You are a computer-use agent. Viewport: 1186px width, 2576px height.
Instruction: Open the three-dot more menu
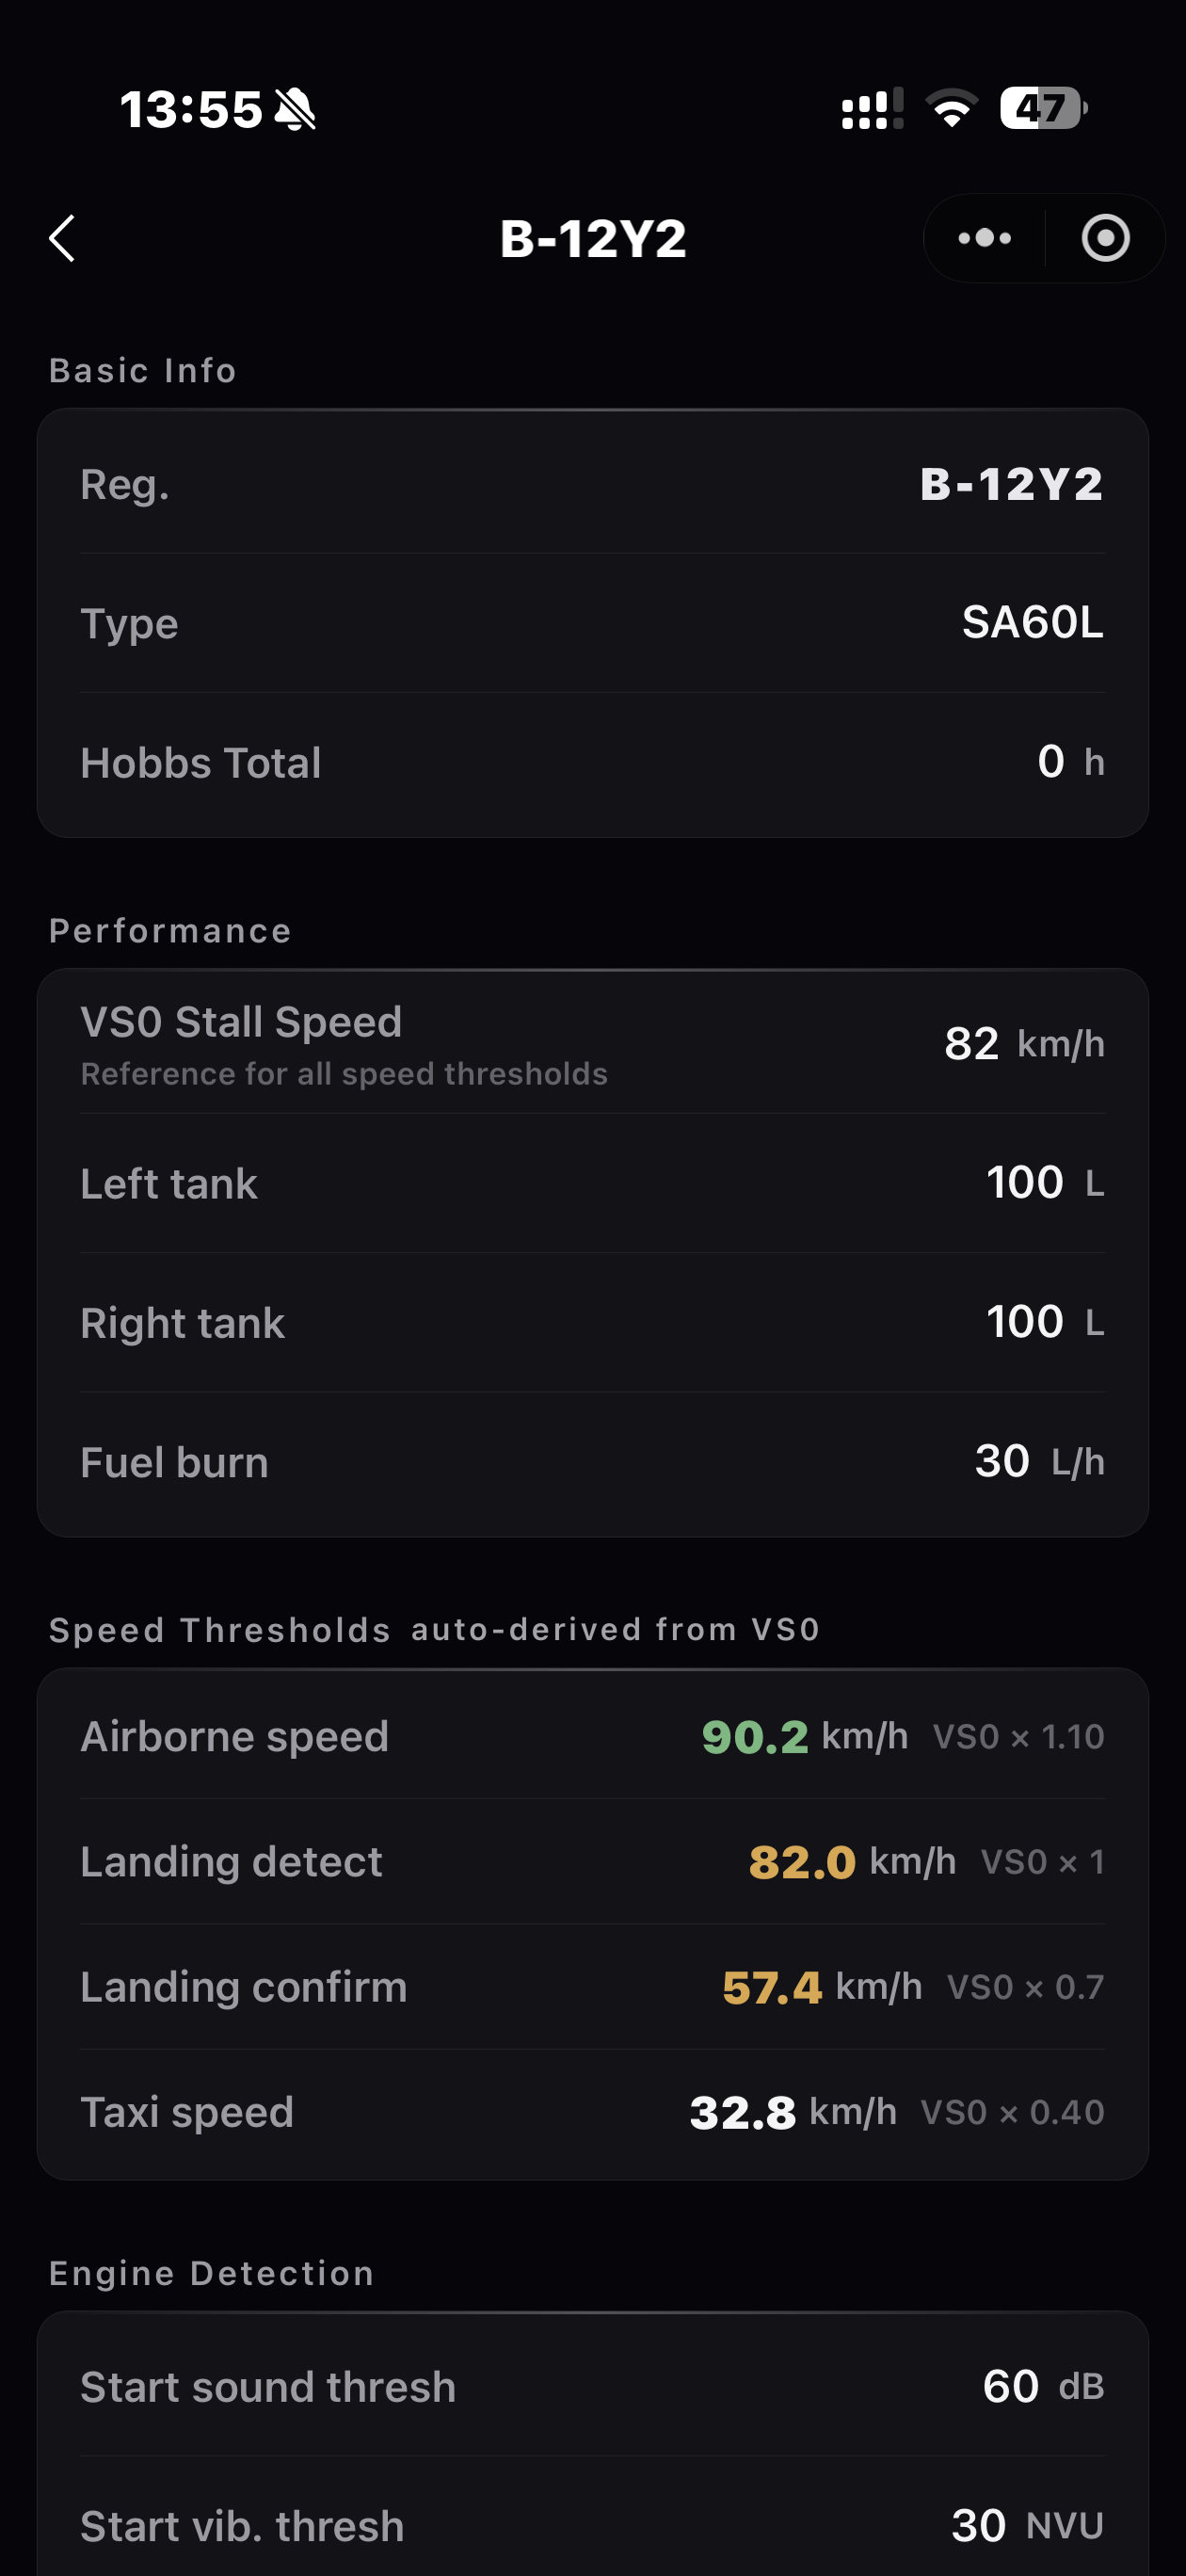pos(984,238)
